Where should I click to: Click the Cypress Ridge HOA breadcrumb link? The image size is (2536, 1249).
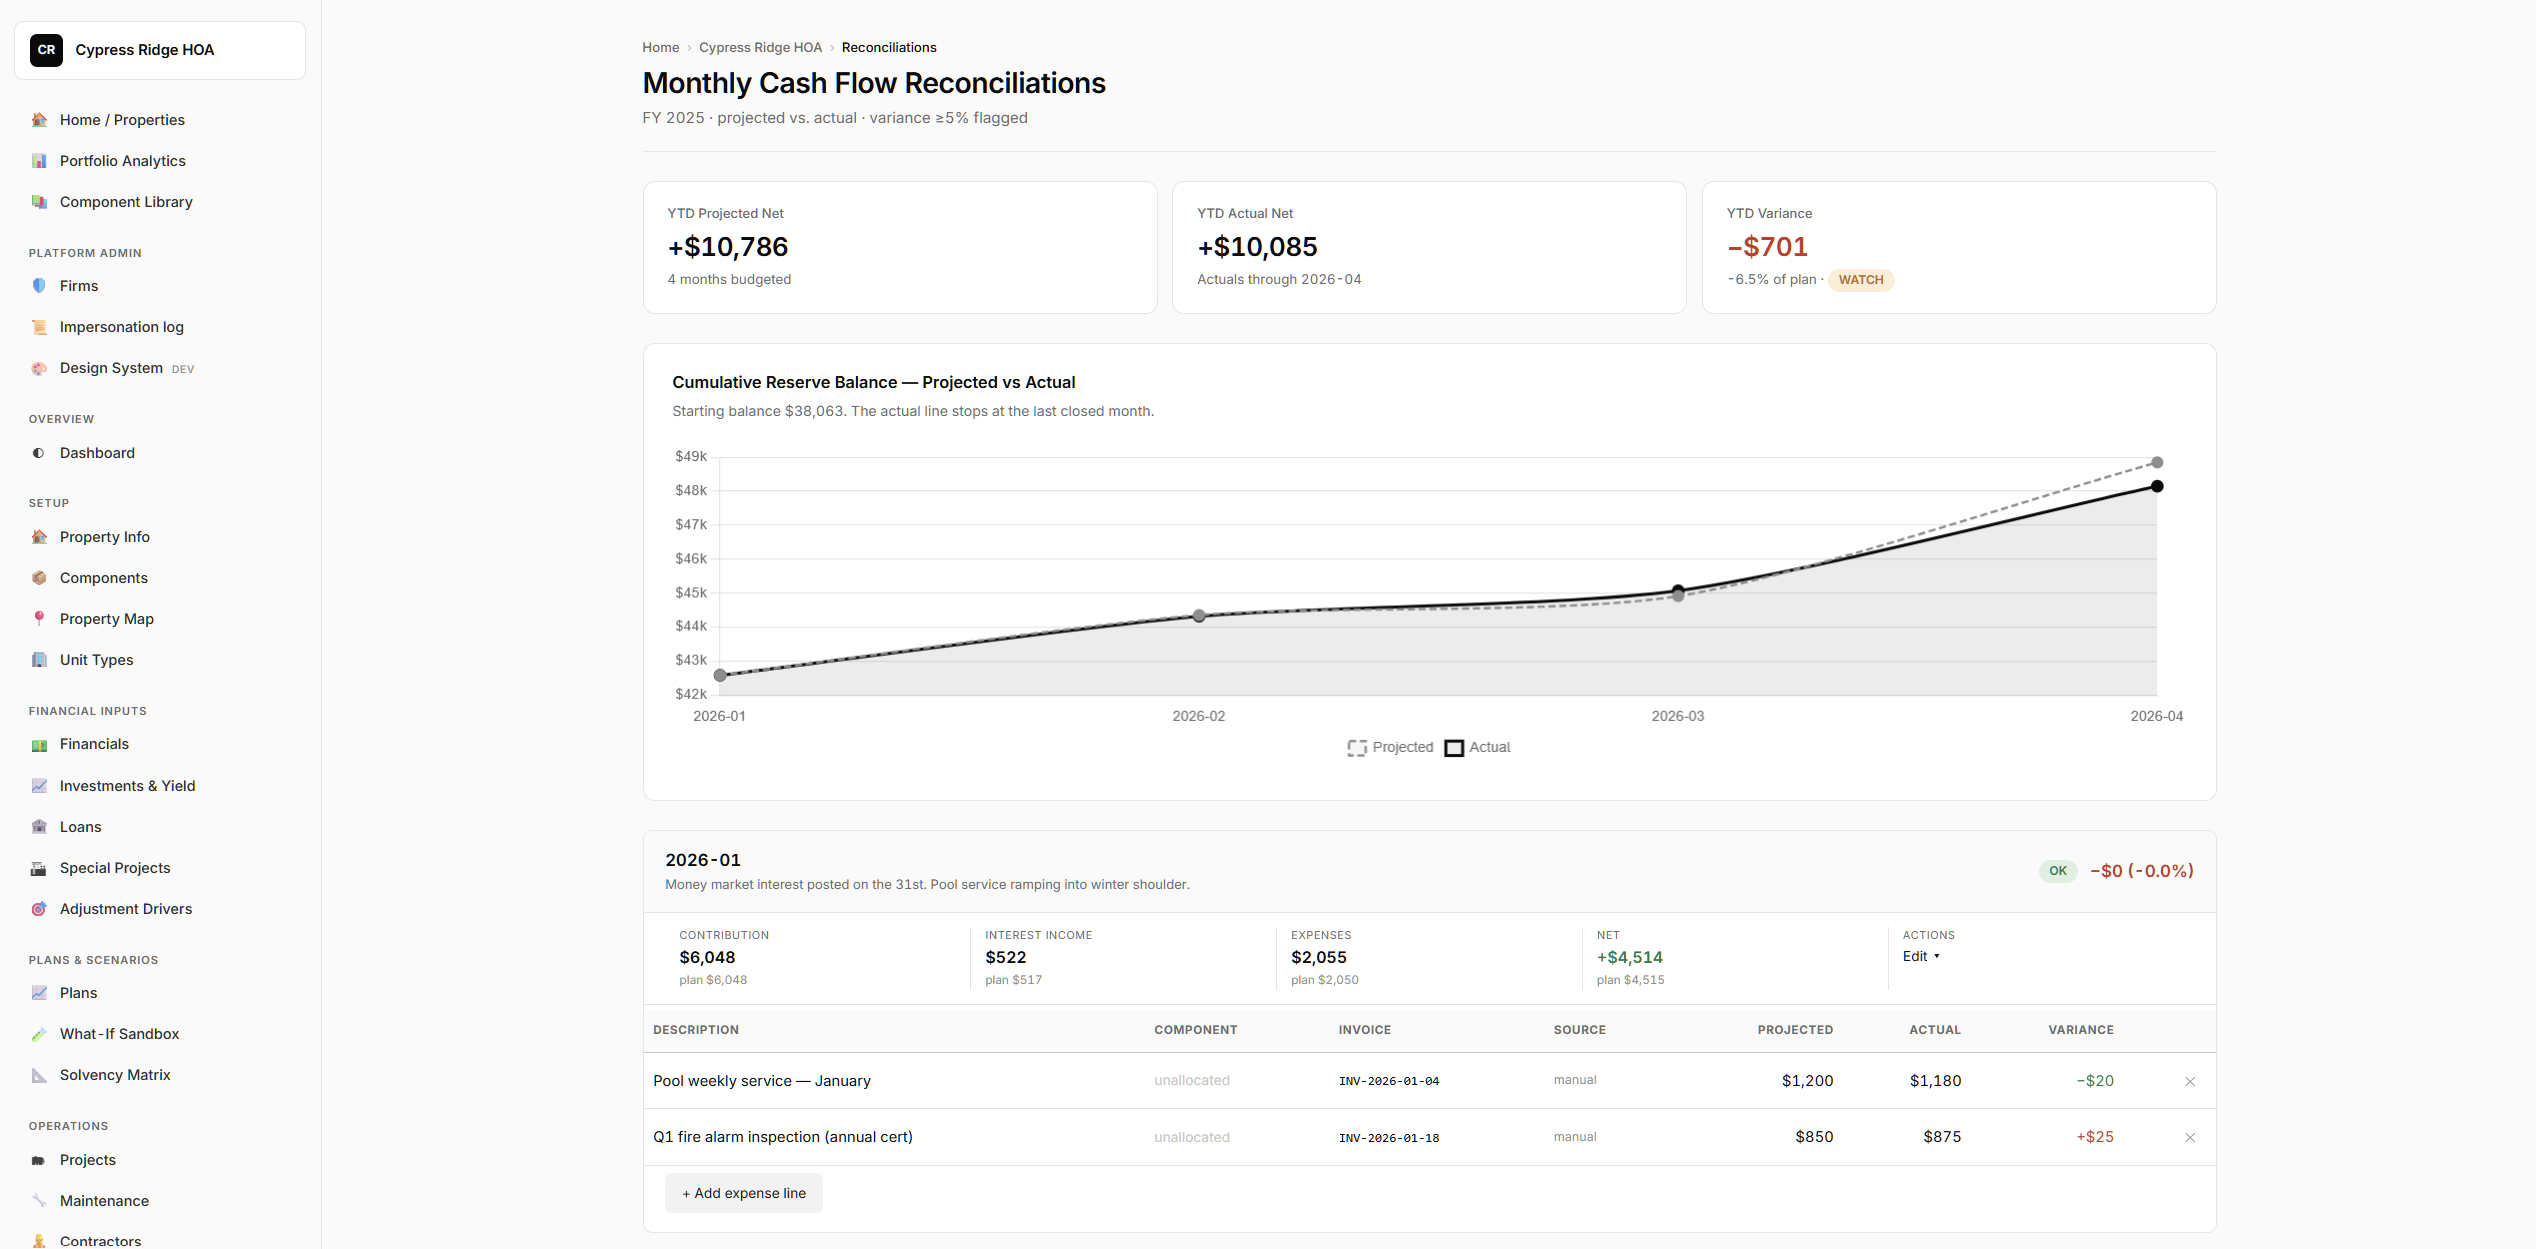(x=760, y=47)
